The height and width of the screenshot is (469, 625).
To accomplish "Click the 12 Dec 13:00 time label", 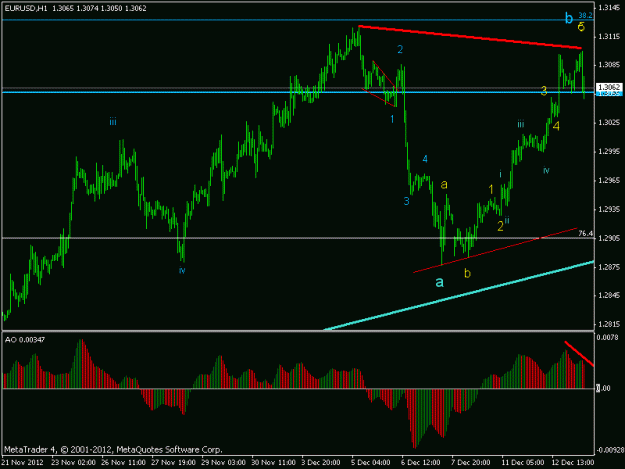I will click(x=573, y=463).
